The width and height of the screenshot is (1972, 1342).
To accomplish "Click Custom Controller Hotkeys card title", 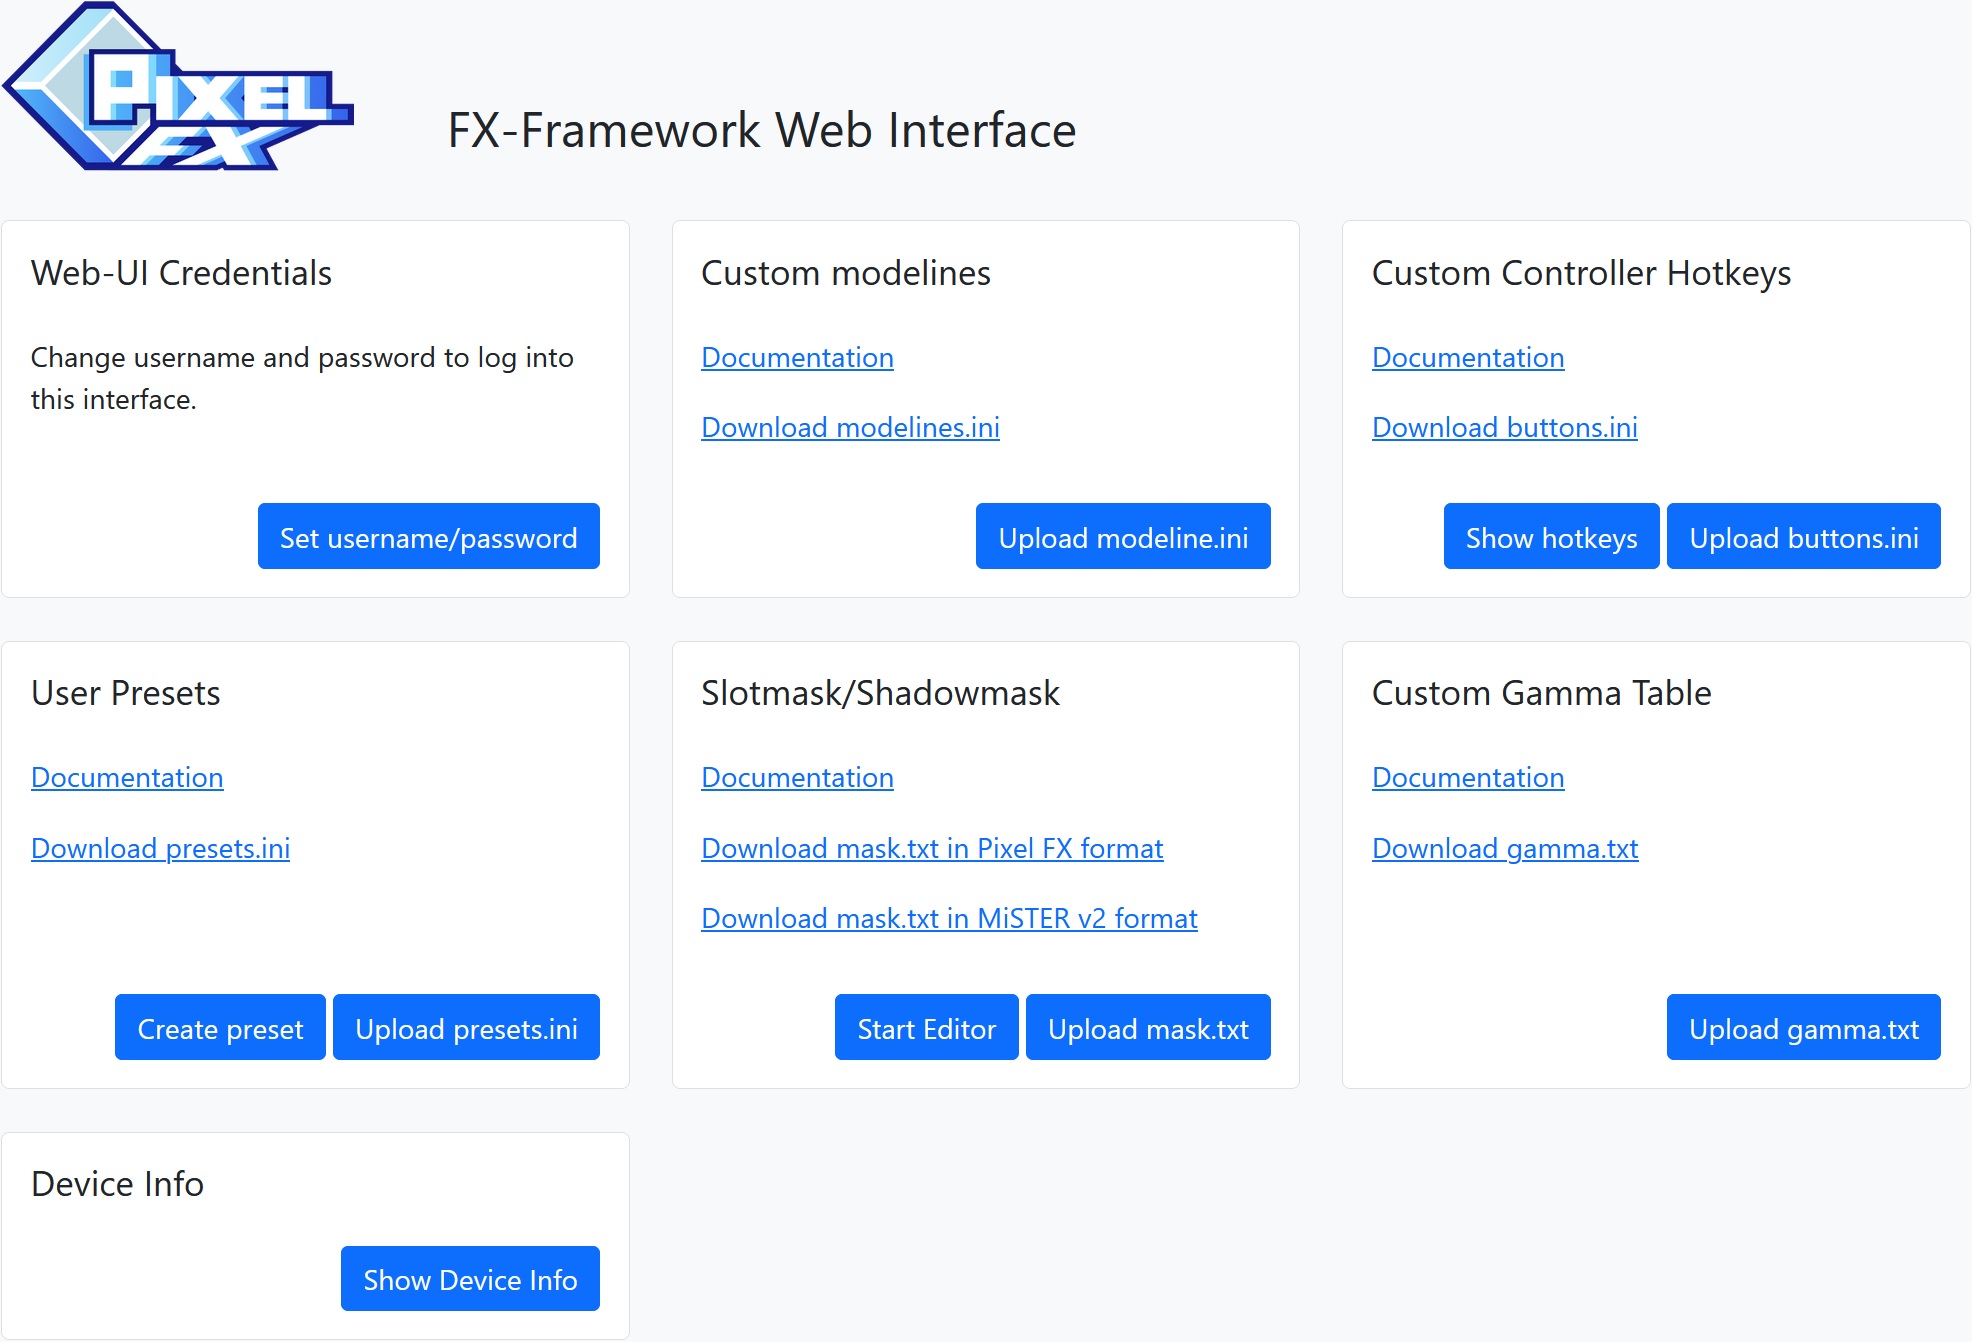I will pos(1581,273).
